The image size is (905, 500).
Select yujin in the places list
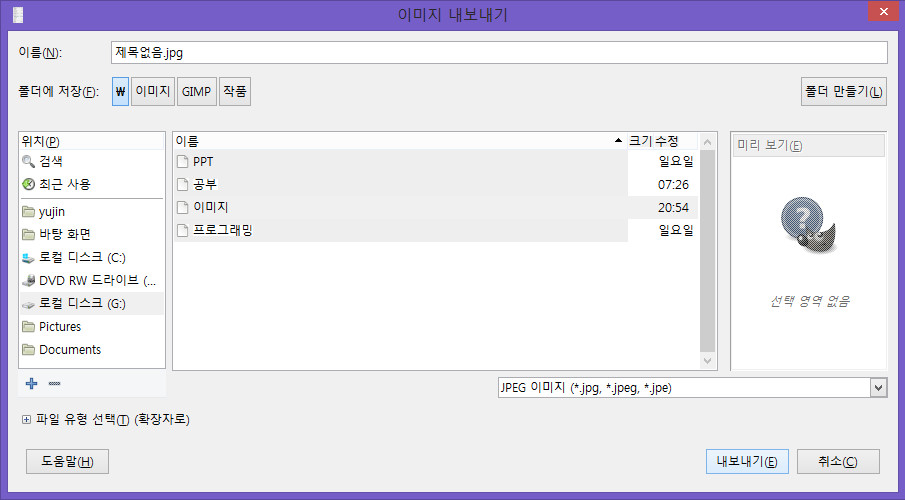[92, 212]
